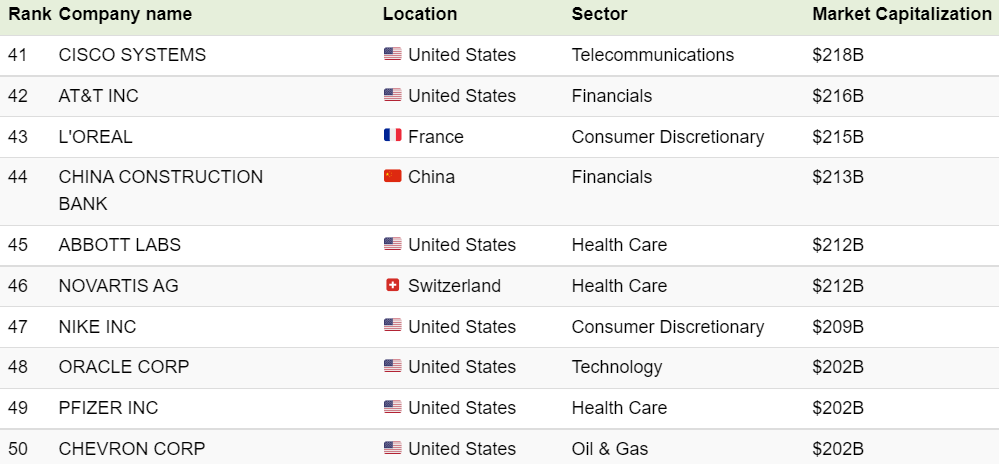
Task: Click the China flag icon
Action: click(392, 176)
